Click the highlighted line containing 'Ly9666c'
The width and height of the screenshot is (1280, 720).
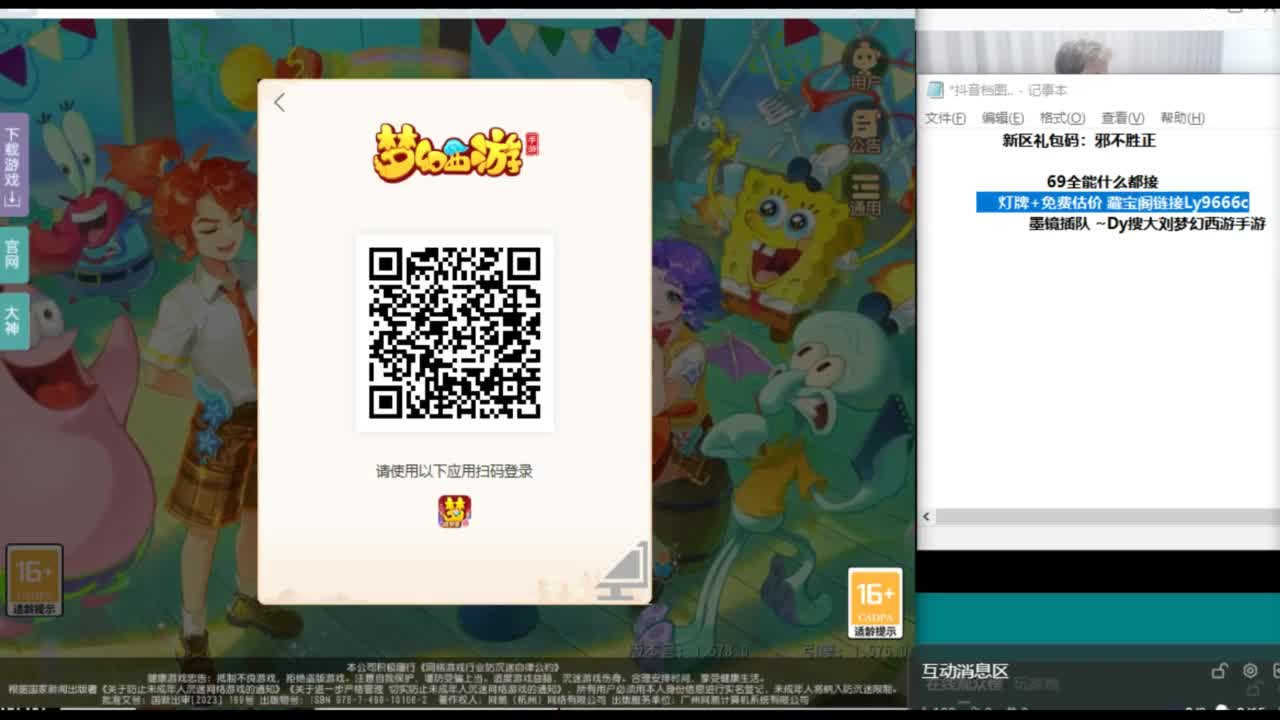(1113, 203)
